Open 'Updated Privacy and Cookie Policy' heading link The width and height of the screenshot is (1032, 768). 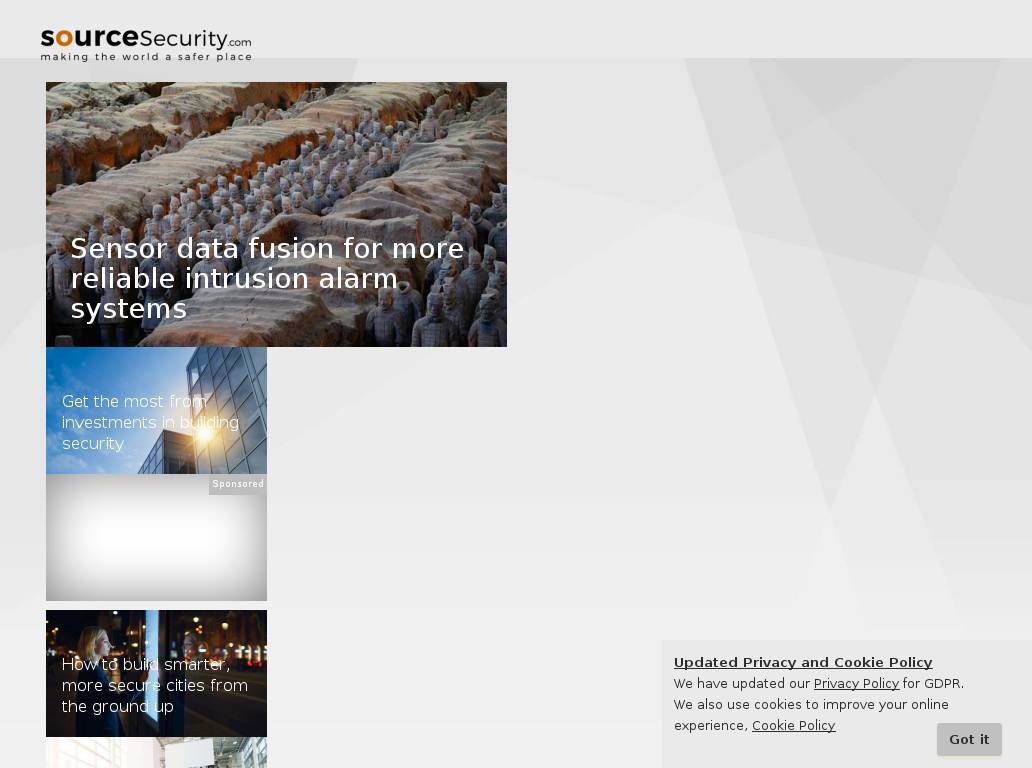[802, 662]
